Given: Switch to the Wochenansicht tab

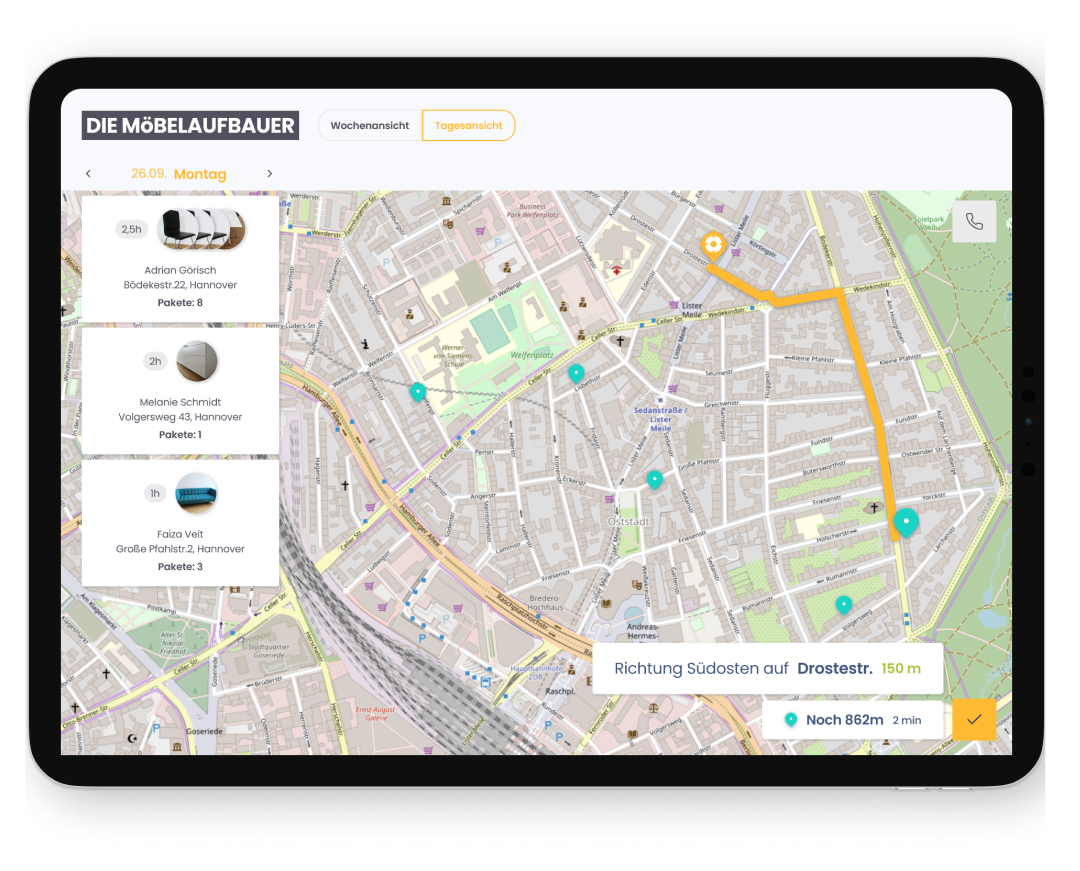Looking at the screenshot, I should coord(370,125).
